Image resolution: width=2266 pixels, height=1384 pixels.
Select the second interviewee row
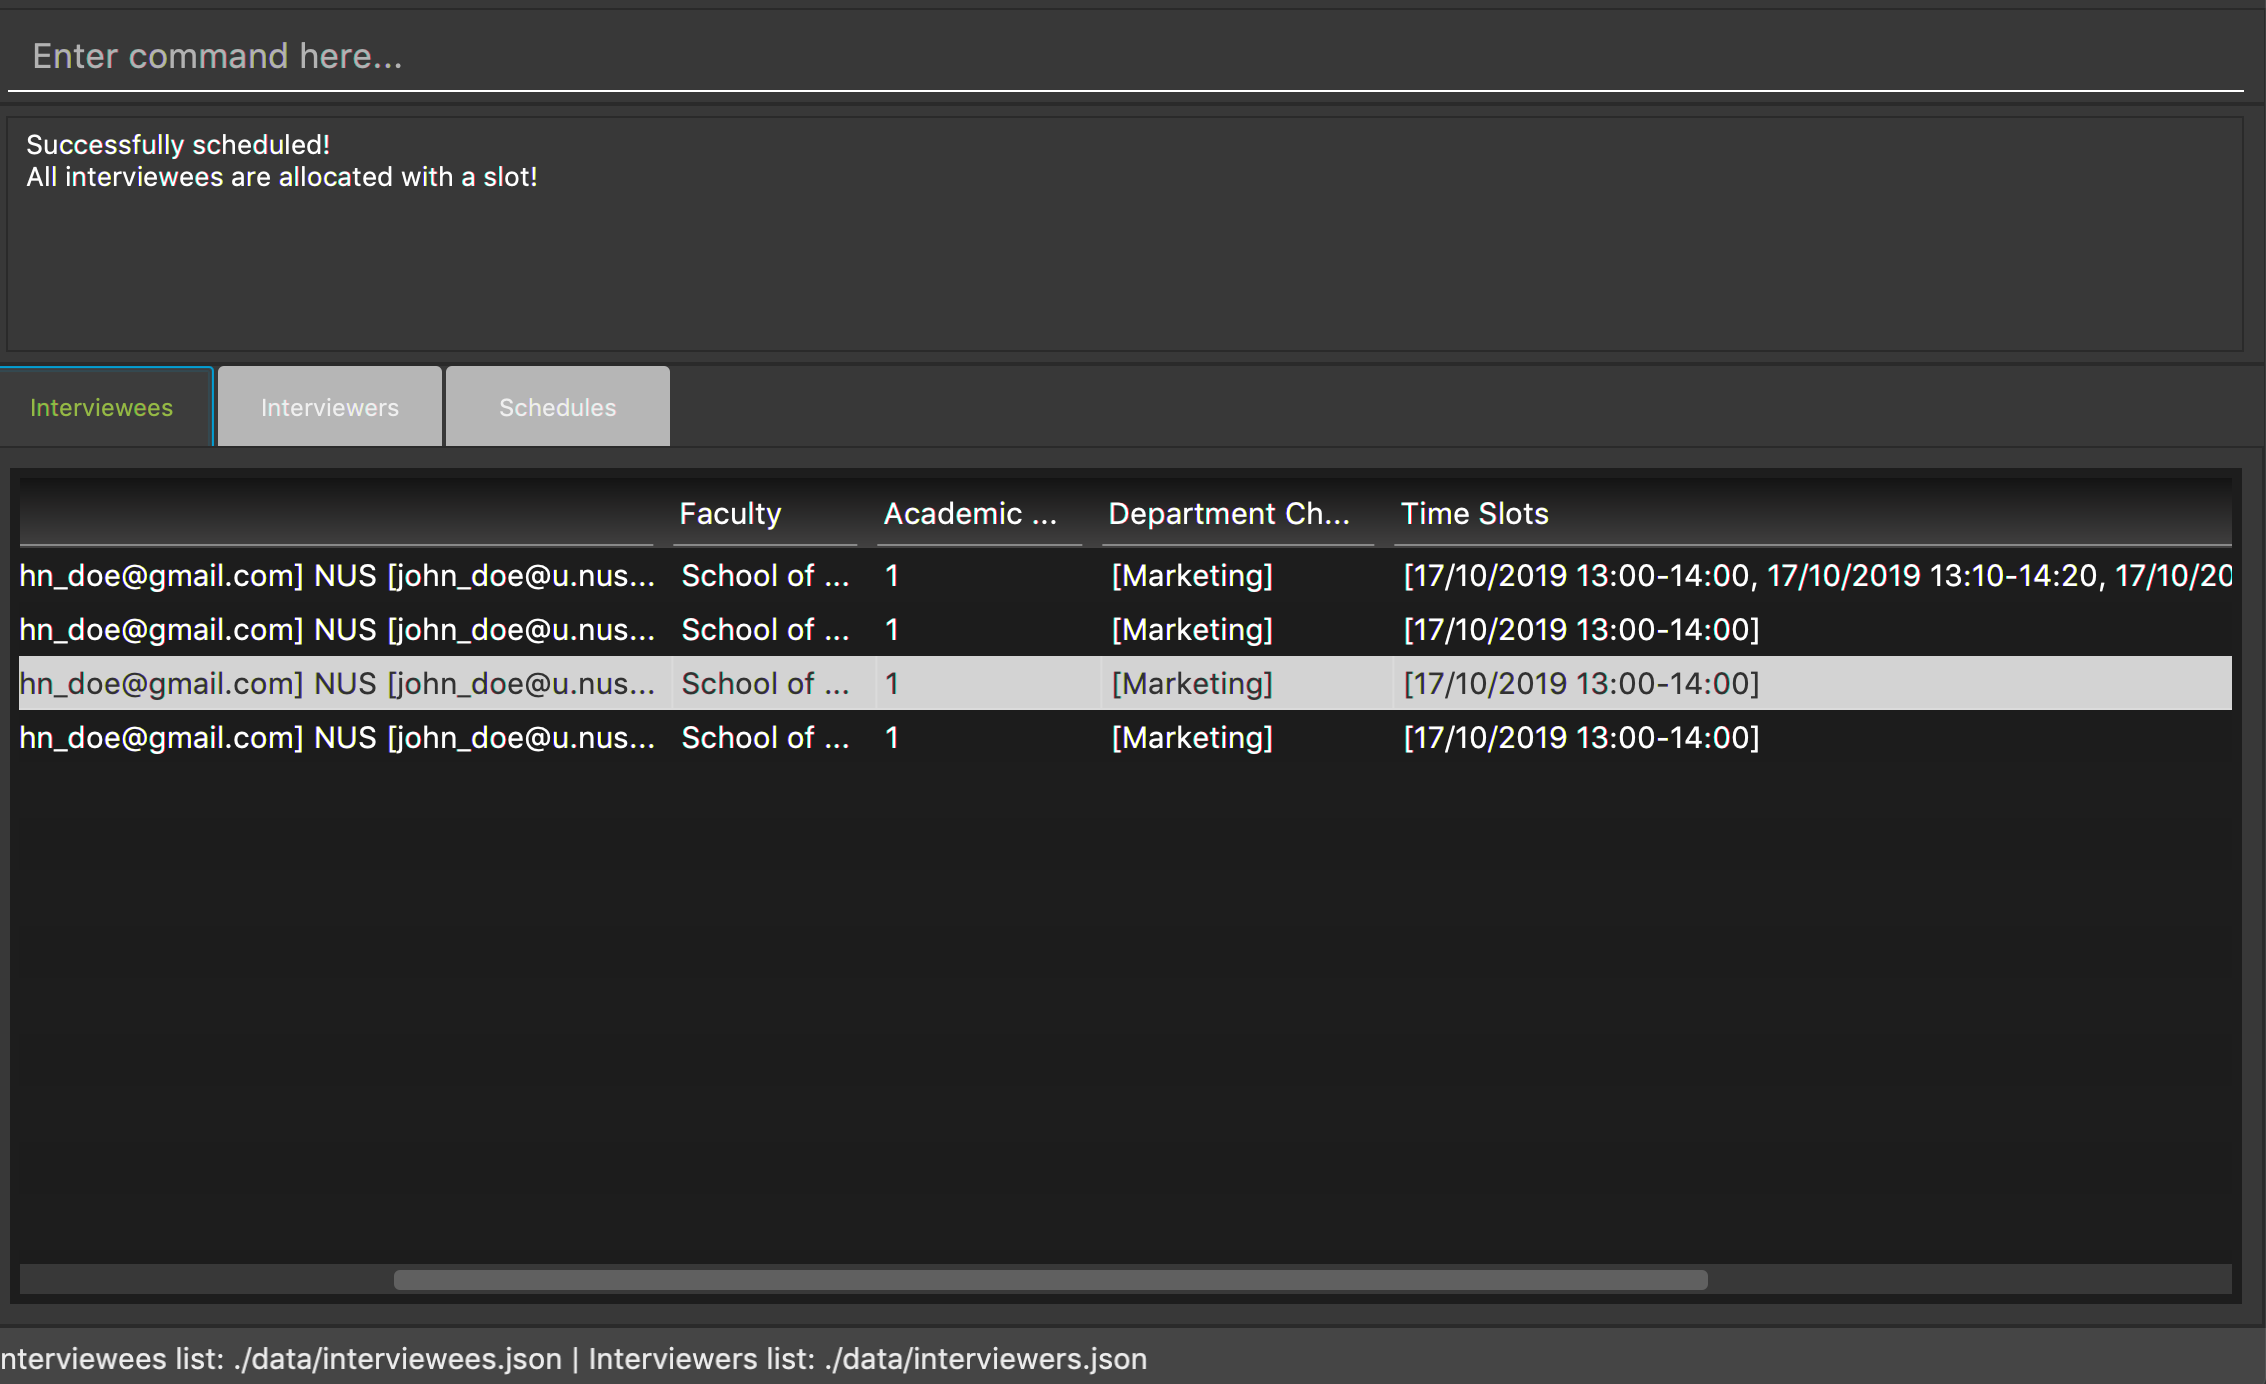336,630
